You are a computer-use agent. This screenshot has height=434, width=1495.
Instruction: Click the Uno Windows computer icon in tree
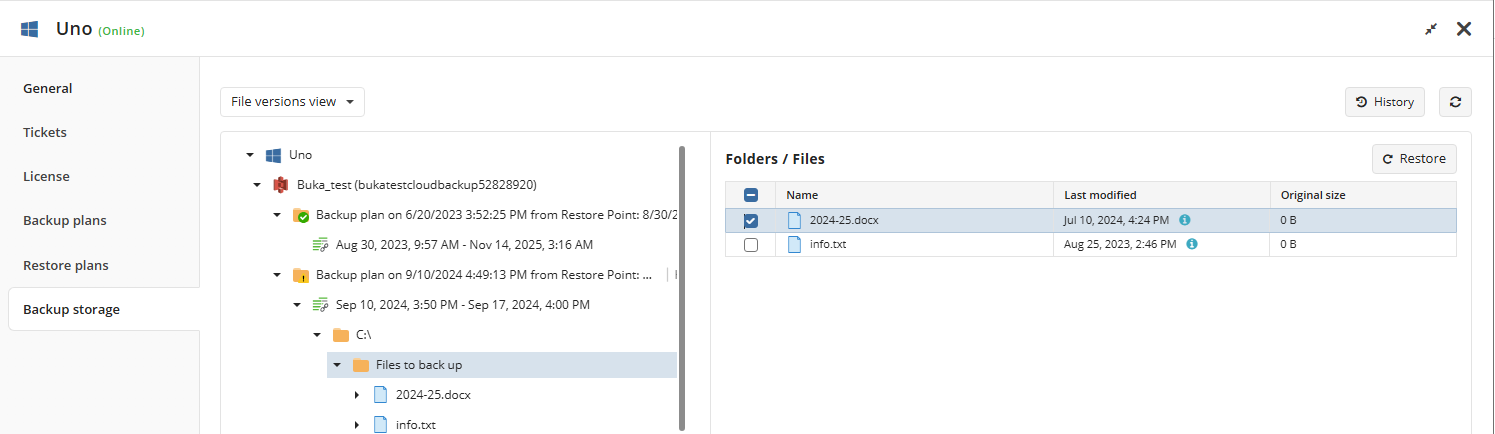(273, 155)
